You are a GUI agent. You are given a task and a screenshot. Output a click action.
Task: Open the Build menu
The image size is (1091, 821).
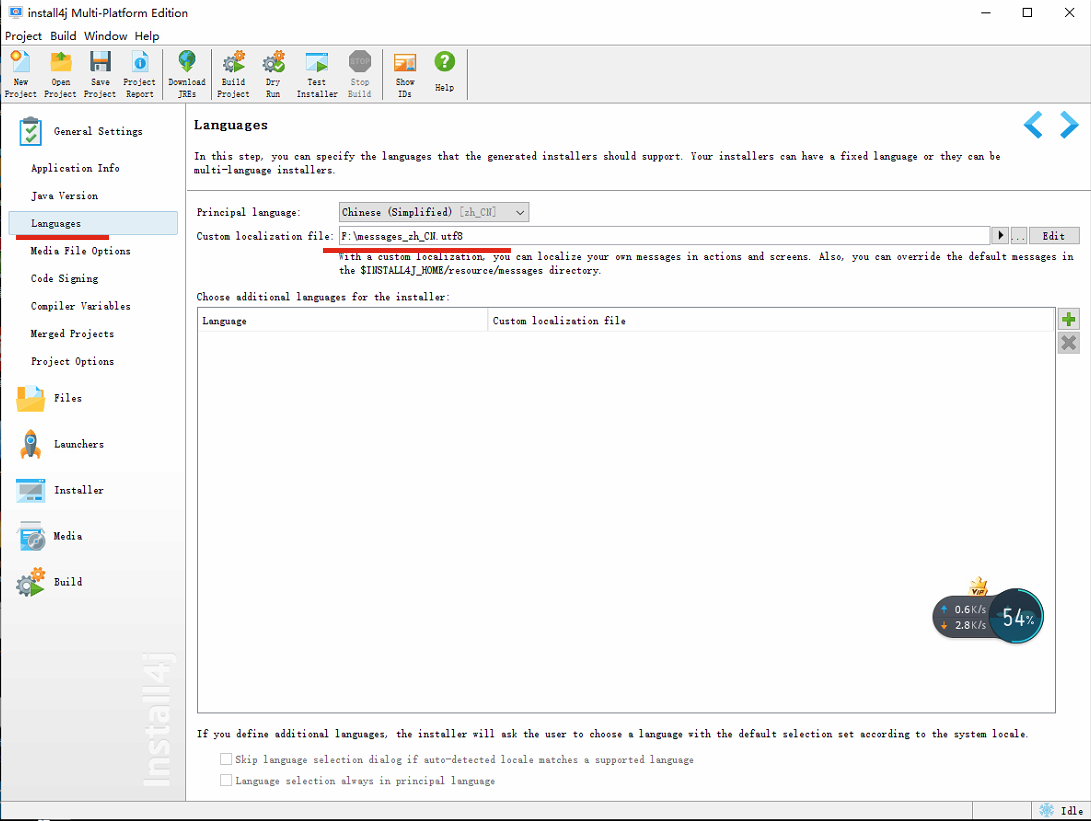click(63, 36)
